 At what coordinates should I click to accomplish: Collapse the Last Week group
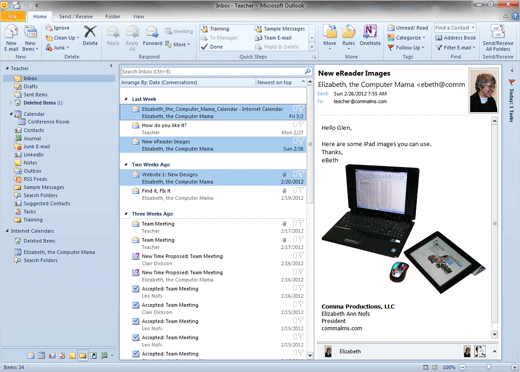pos(126,99)
